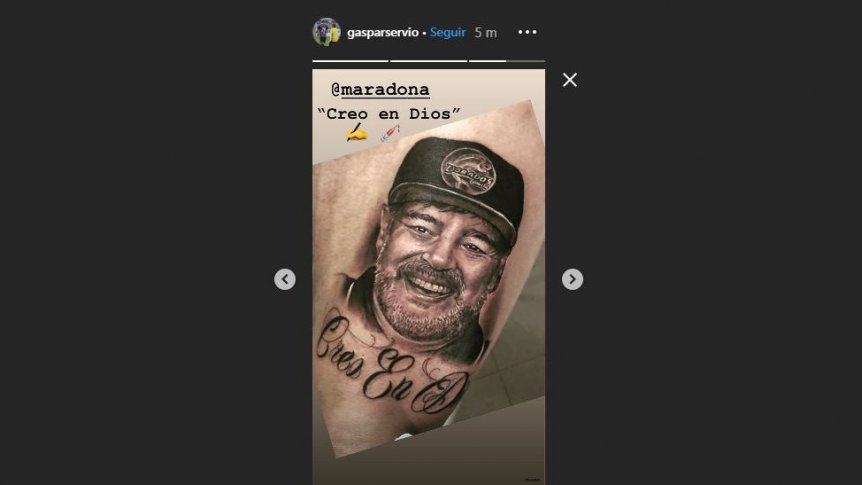Advance with the next story arrow
The image size is (862, 485).
pos(572,279)
